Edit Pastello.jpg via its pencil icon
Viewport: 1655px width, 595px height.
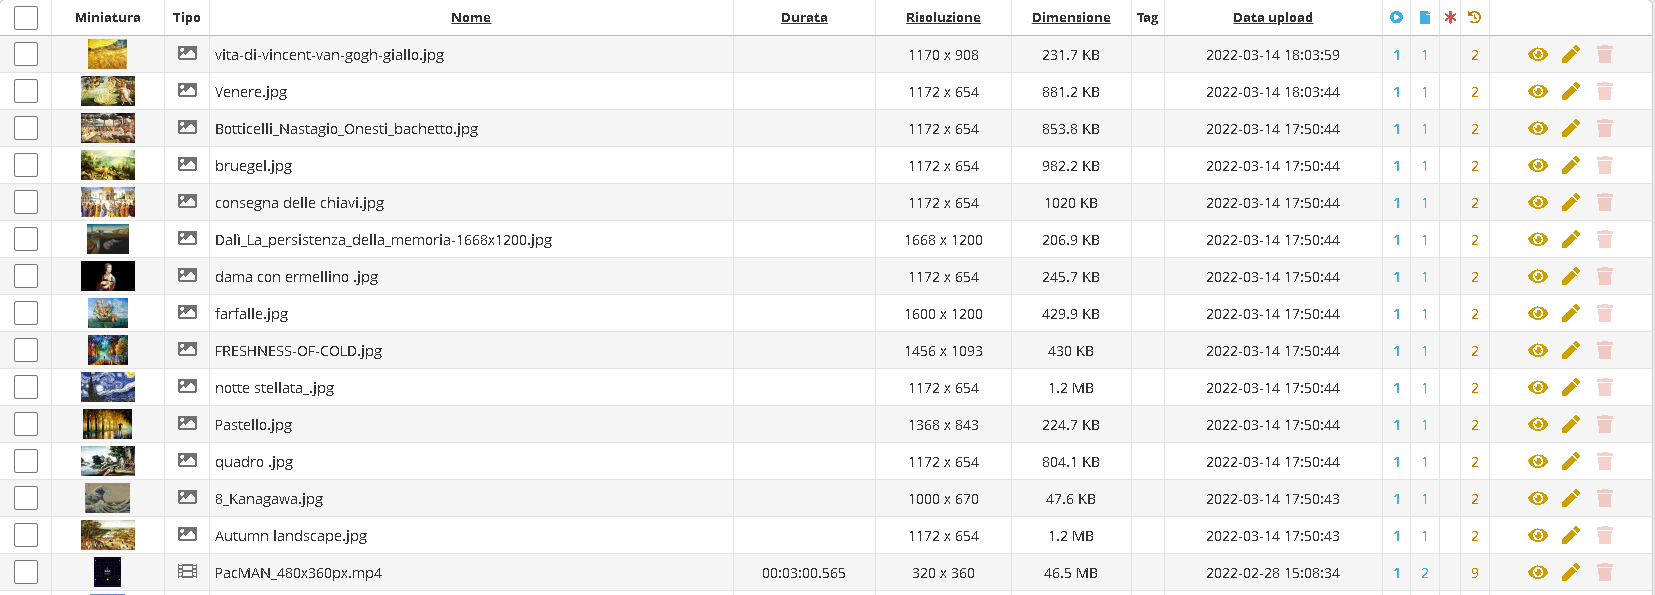point(1571,425)
